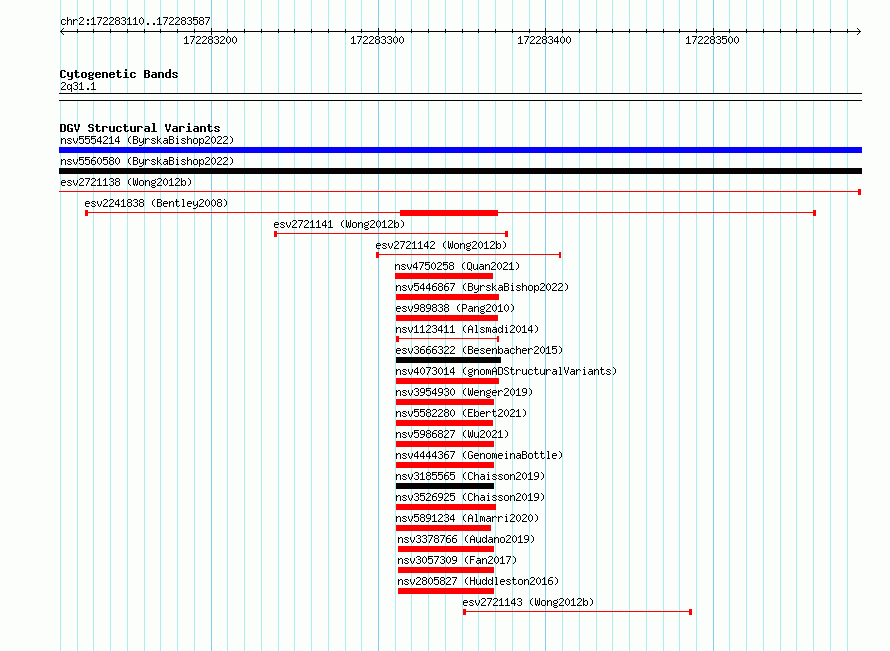Click ruler position 172283500
Viewport: 890px width, 651px height.
(712, 40)
